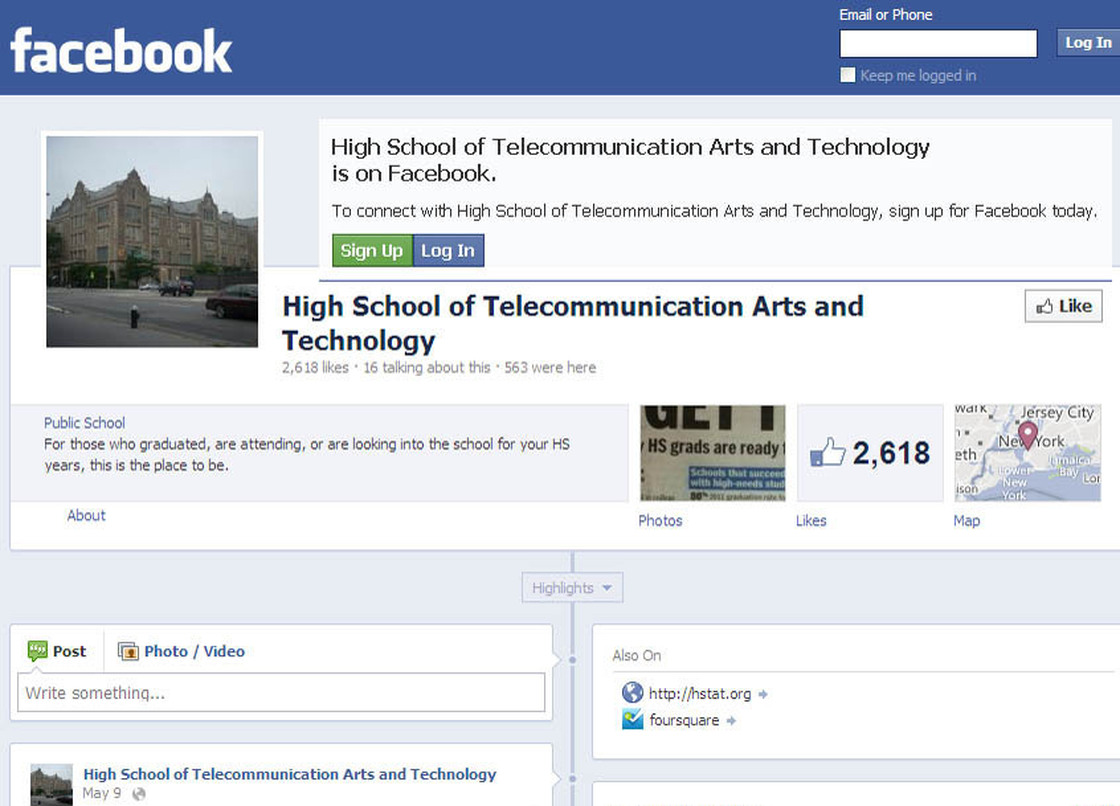The width and height of the screenshot is (1120, 806).
Task: Click the Map label link
Action: tap(966, 520)
